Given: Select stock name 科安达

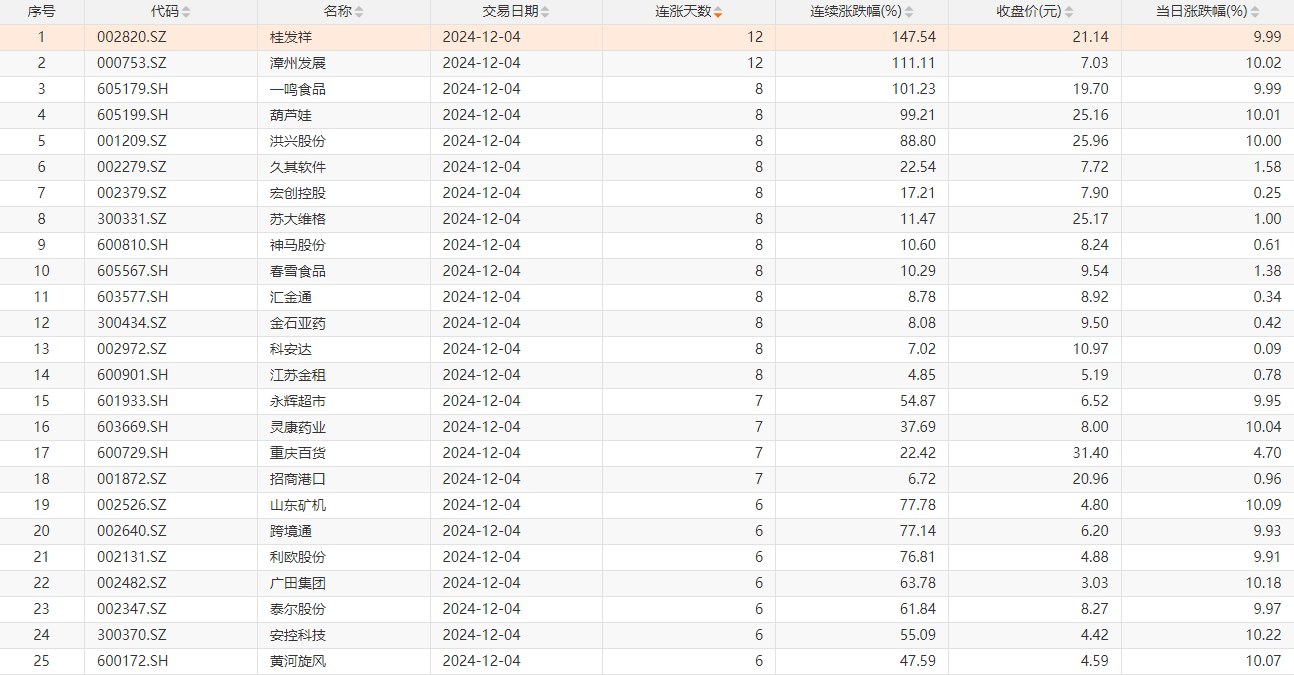Looking at the screenshot, I should [x=291, y=349].
